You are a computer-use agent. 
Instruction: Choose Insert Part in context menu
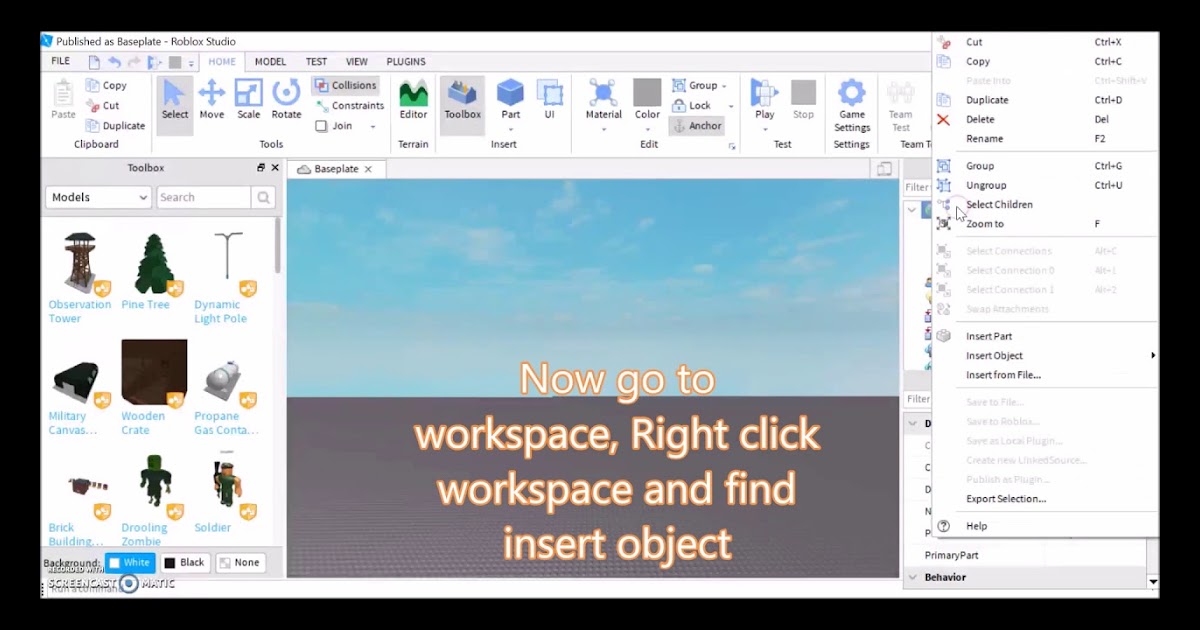(1045, 336)
